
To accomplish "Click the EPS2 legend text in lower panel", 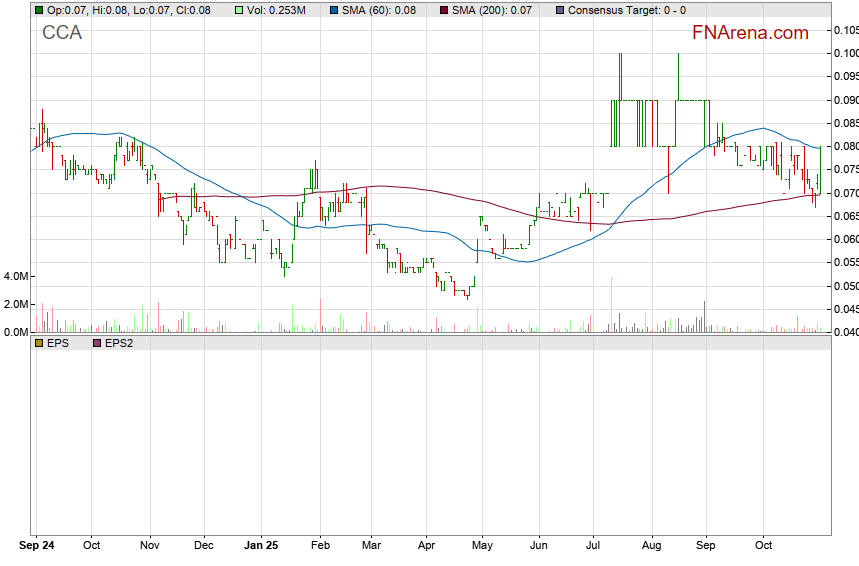I will (120, 343).
